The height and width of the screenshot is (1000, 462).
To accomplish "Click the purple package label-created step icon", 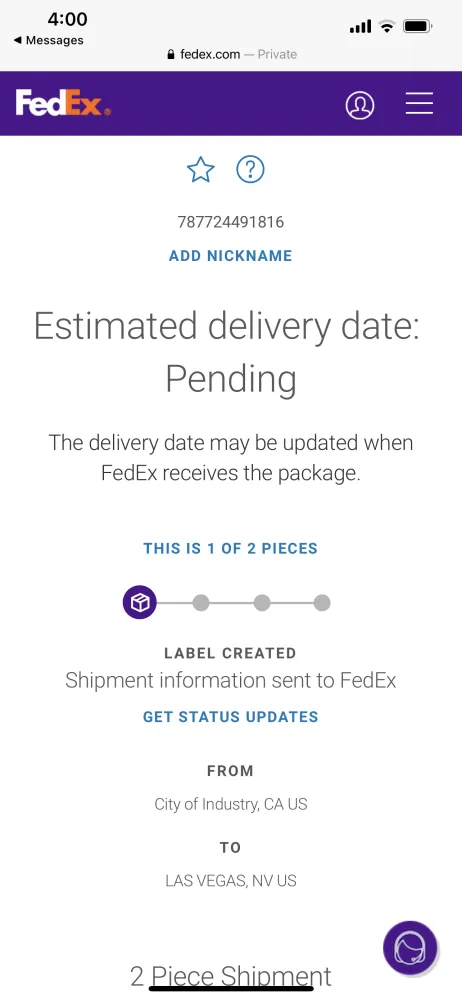I will pyautogui.click(x=140, y=603).
